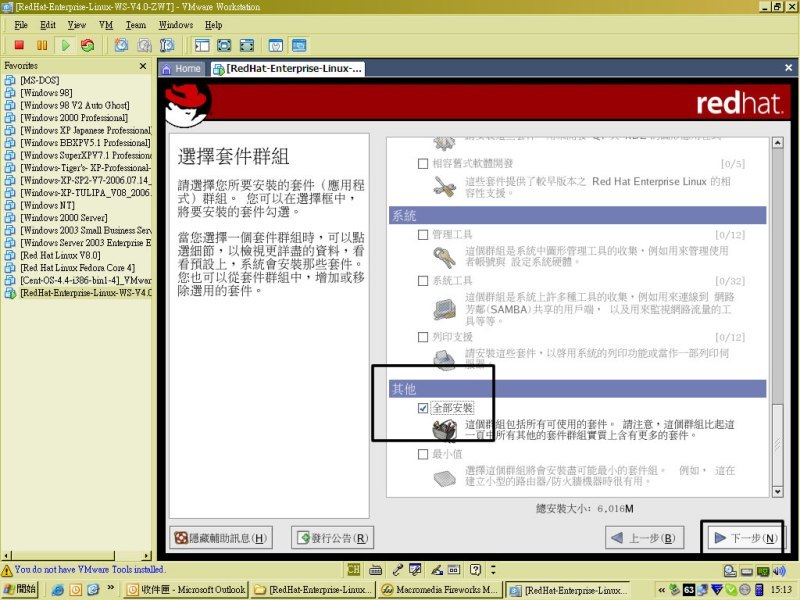Image resolution: width=800 pixels, height=600 pixels.
Task: Click the gray box icon under 最小值
Action: (x=444, y=478)
